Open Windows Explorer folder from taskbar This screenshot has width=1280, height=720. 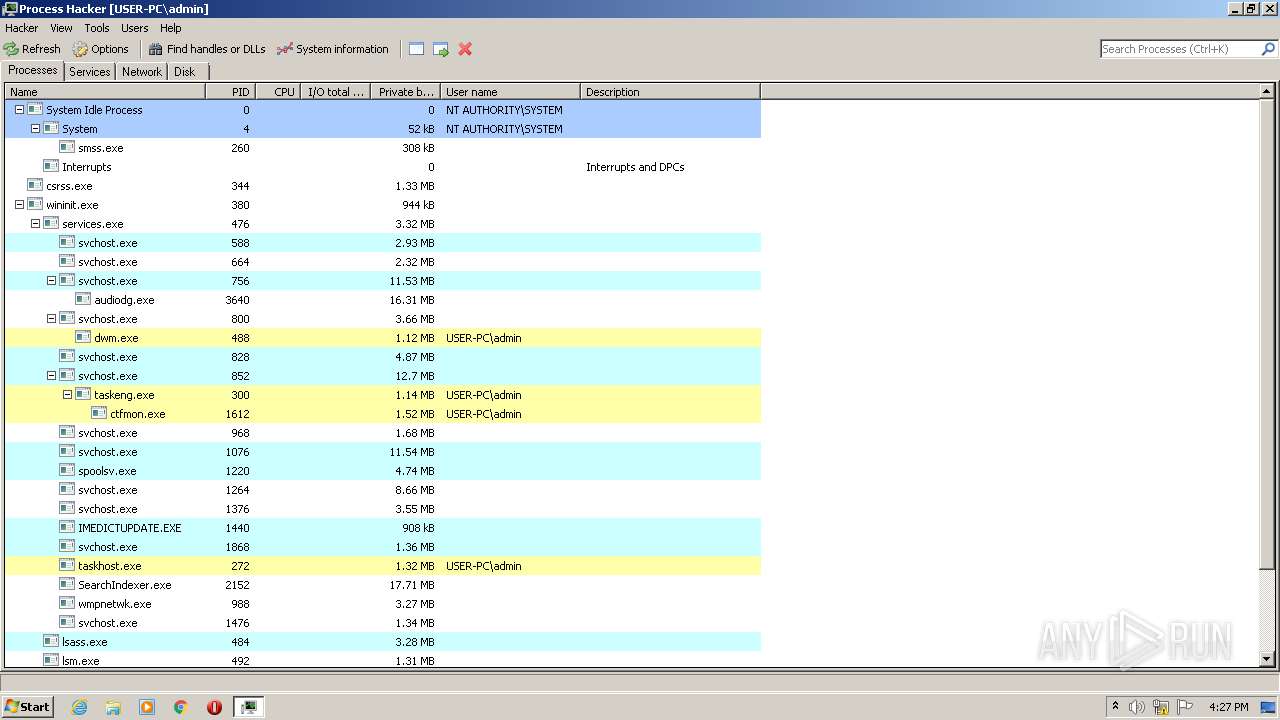click(113, 707)
